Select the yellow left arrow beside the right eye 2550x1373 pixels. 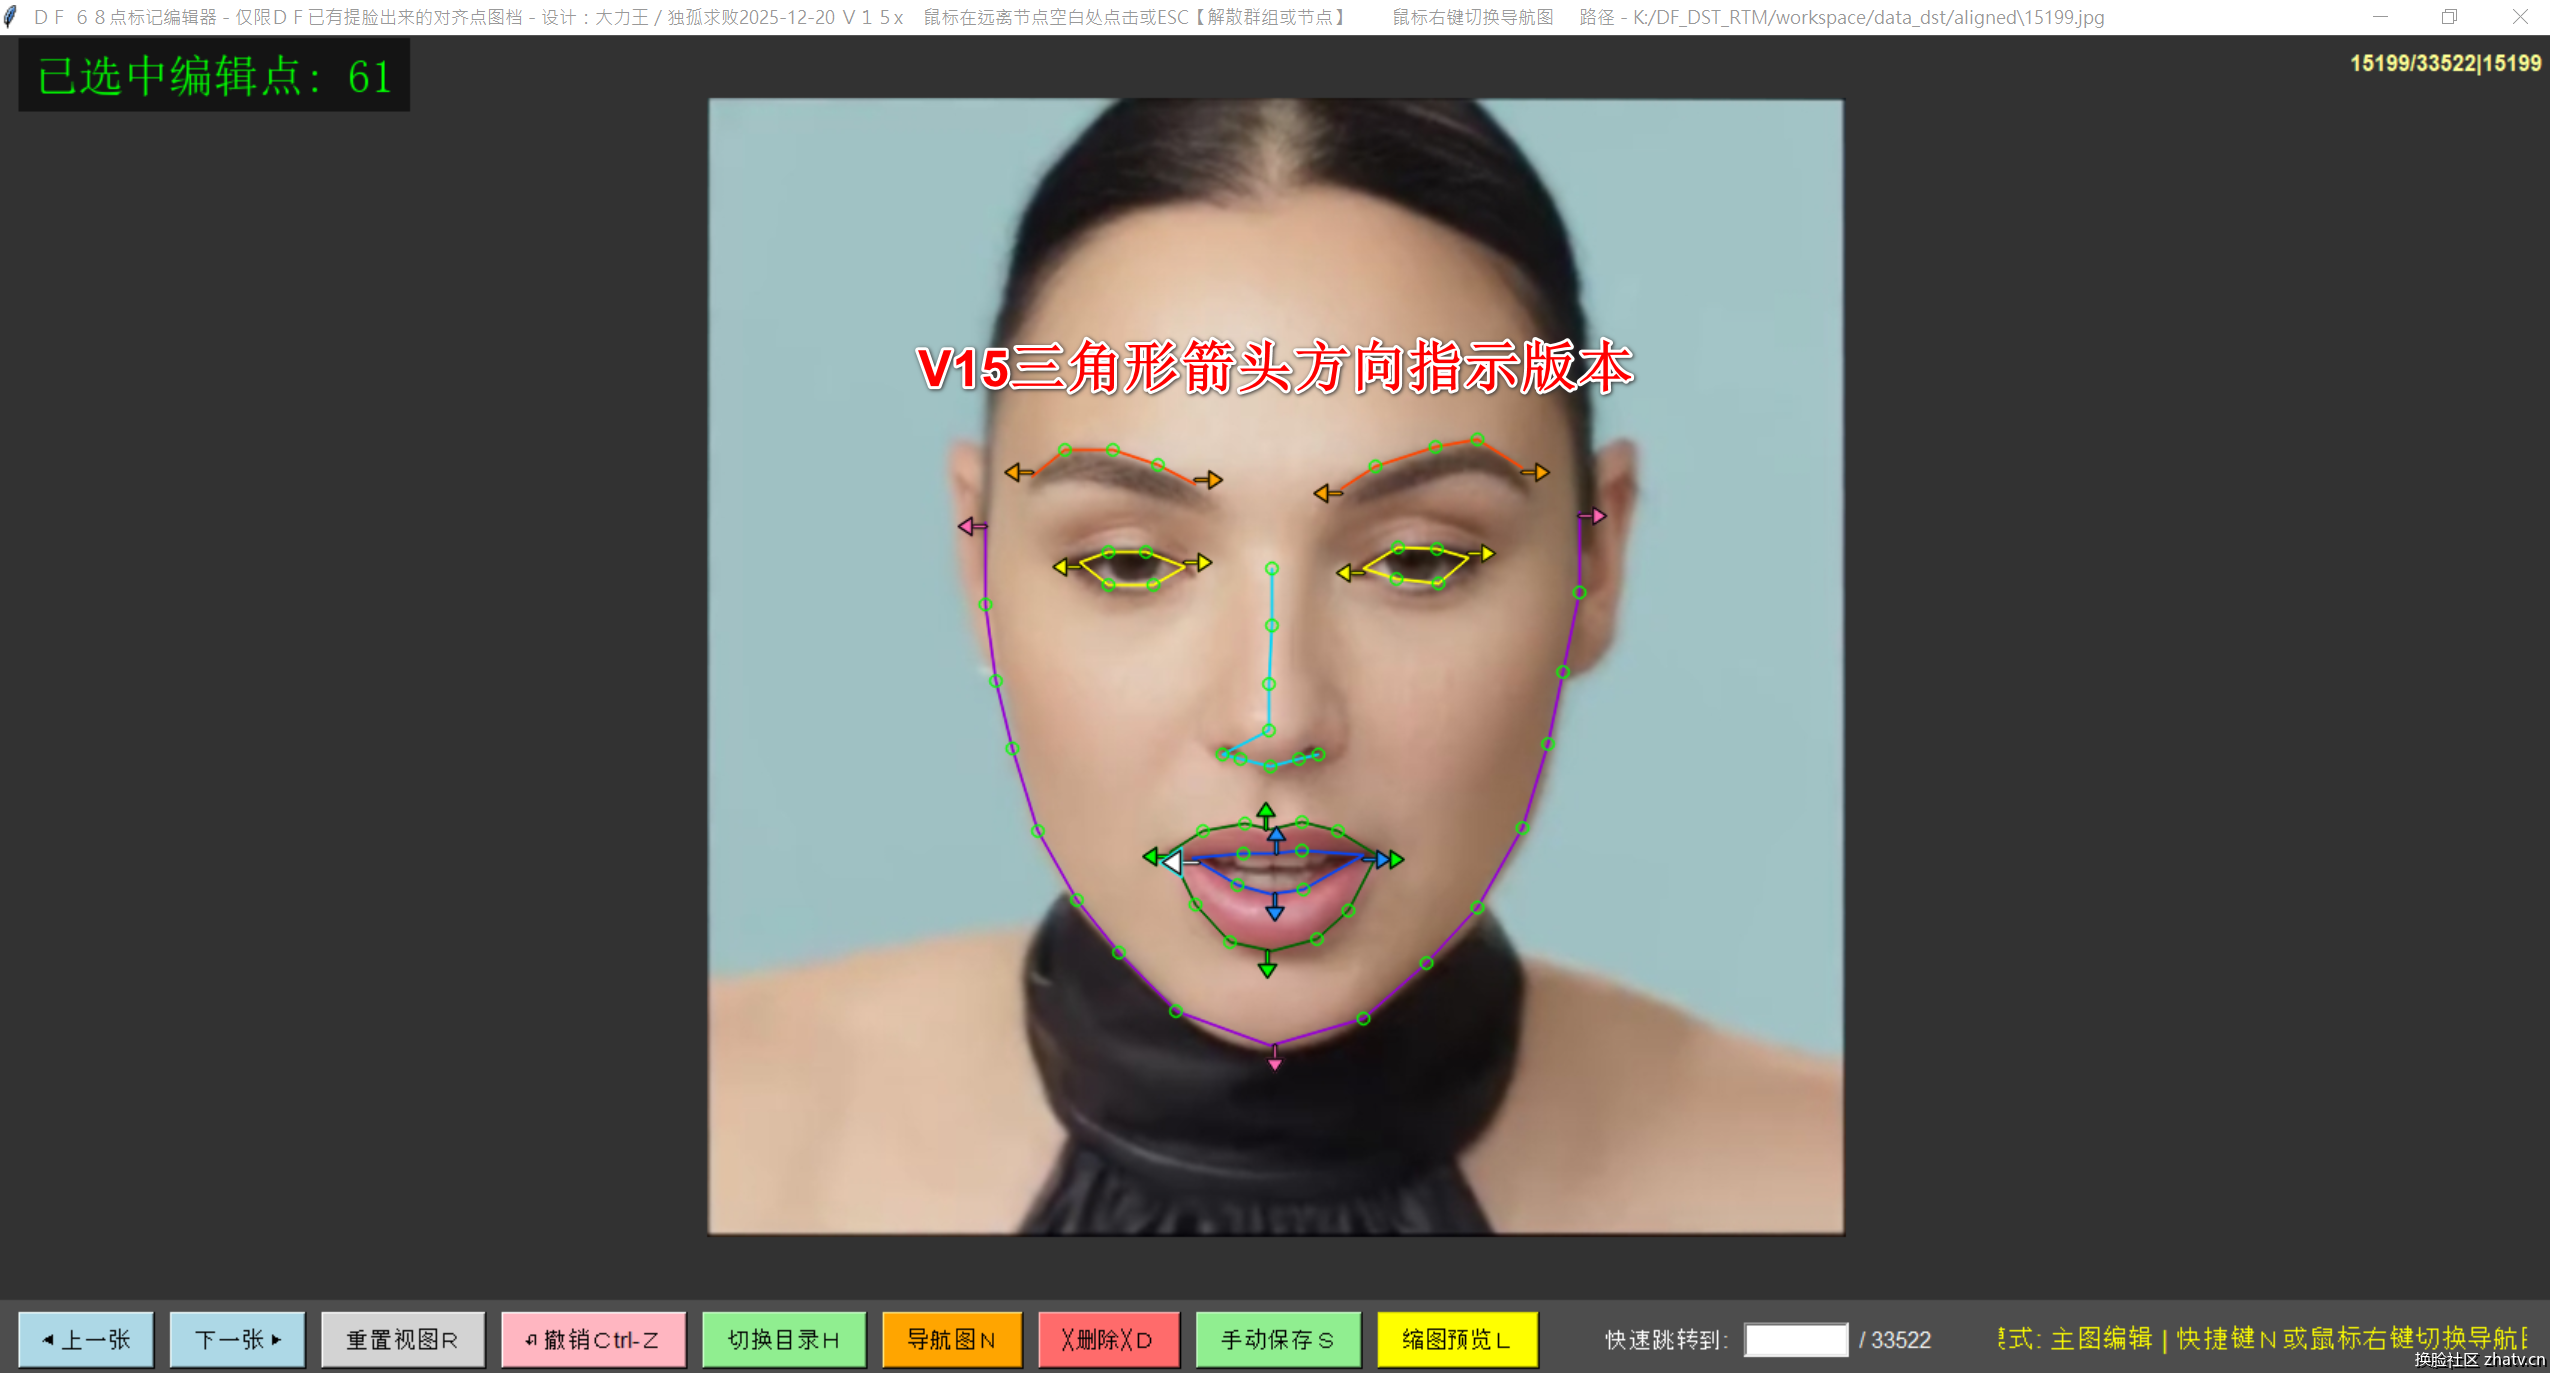coord(1348,572)
